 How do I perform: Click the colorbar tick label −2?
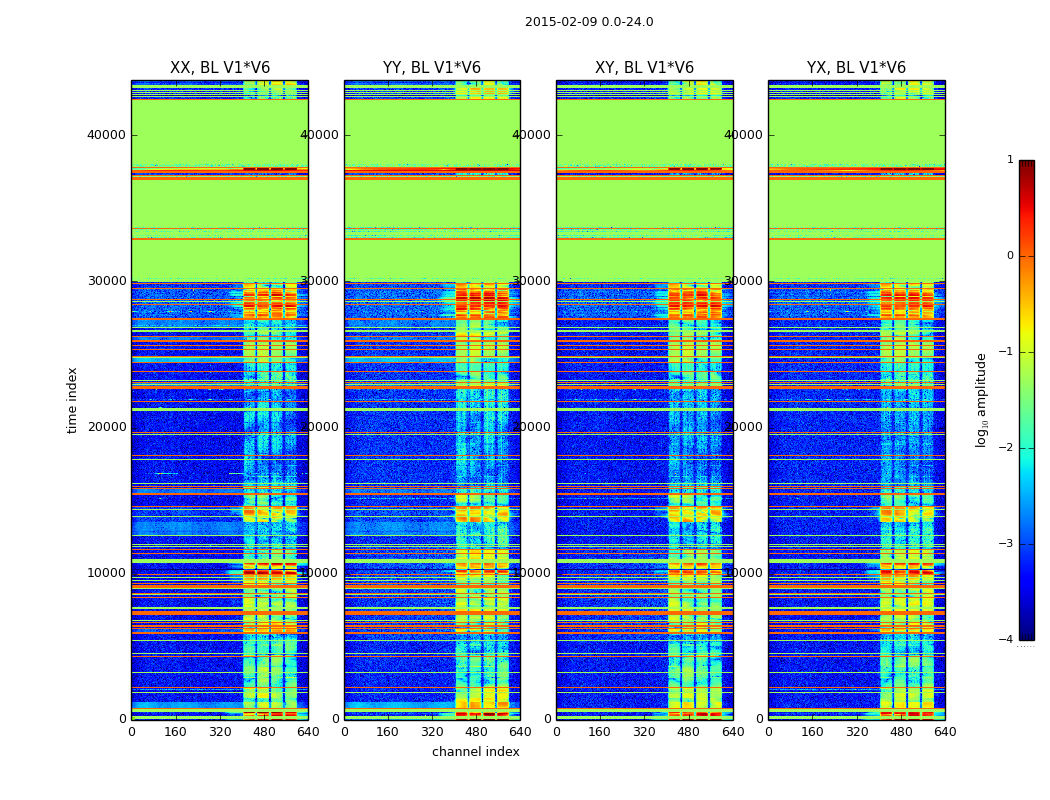1006,447
